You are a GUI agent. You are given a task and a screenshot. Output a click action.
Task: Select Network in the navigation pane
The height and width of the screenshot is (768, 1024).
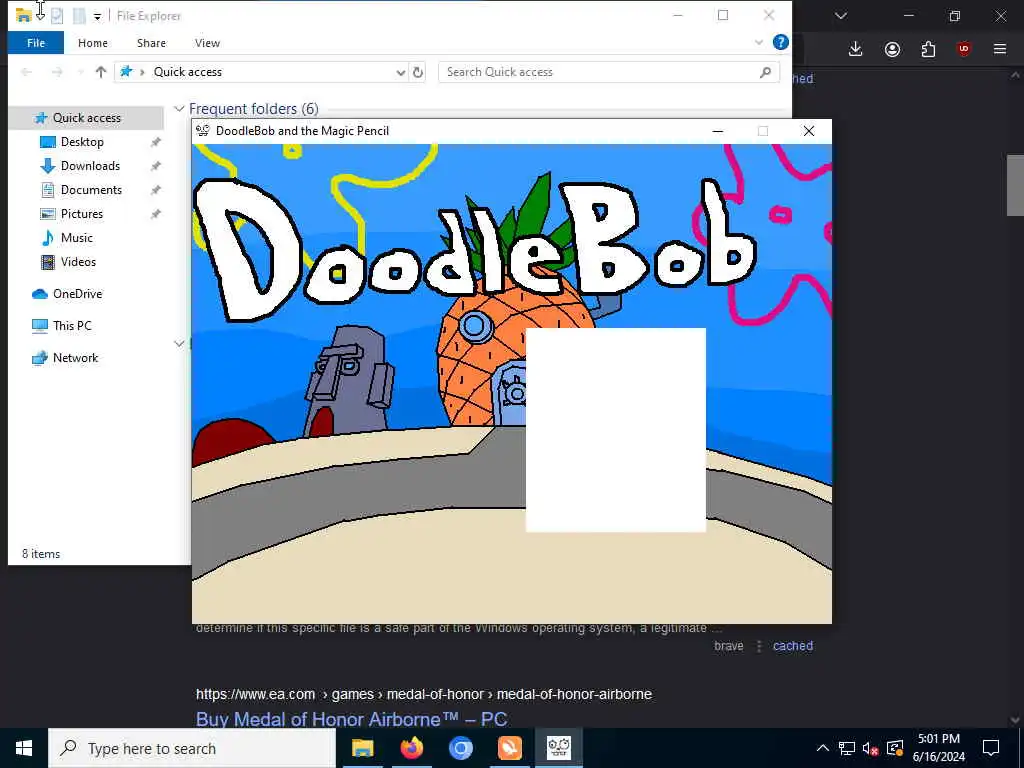tap(75, 358)
